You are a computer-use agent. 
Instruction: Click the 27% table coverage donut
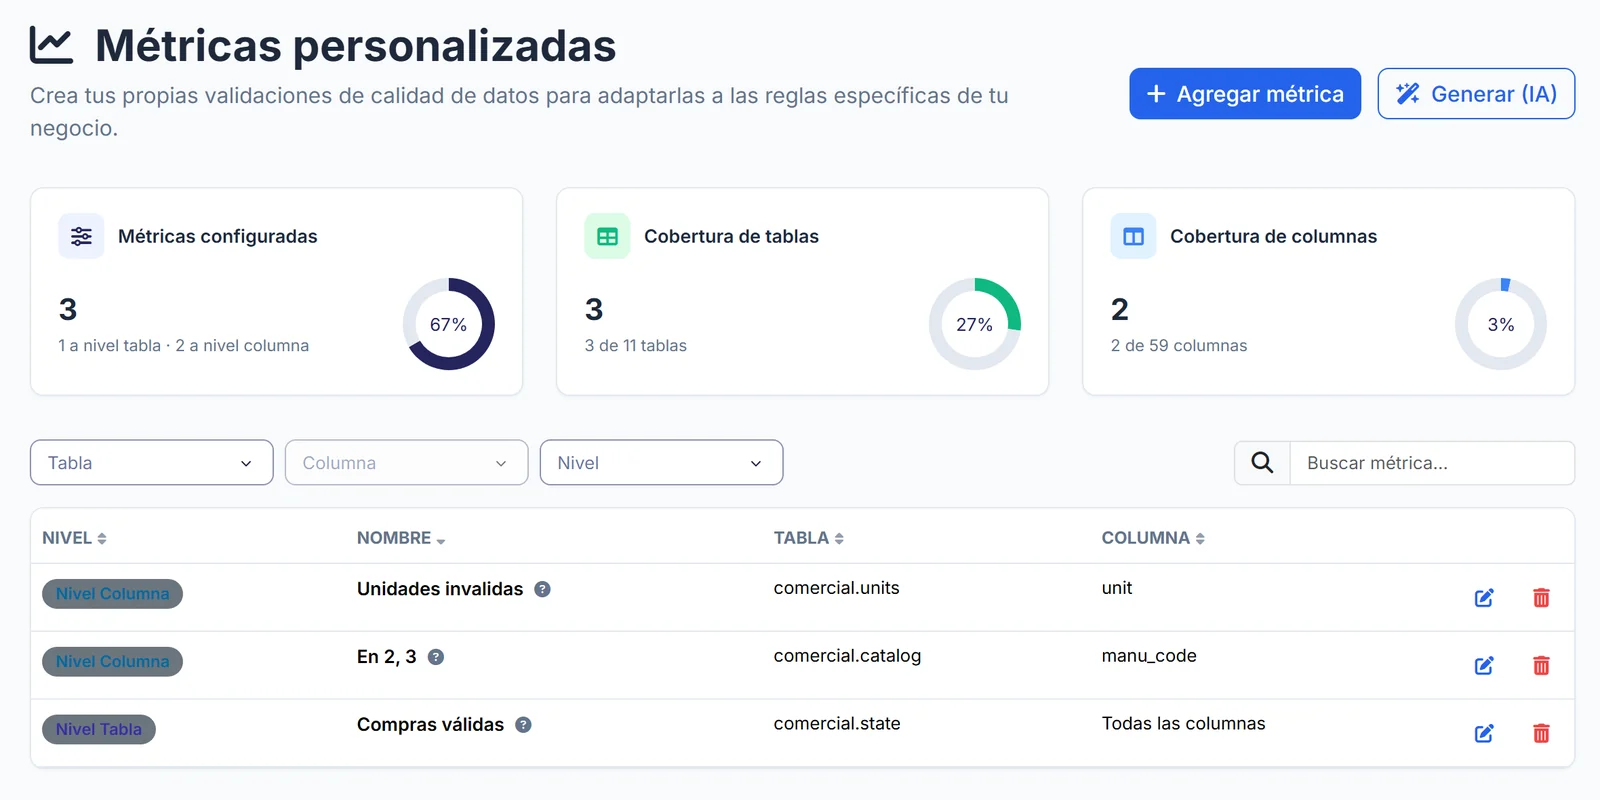pos(975,324)
